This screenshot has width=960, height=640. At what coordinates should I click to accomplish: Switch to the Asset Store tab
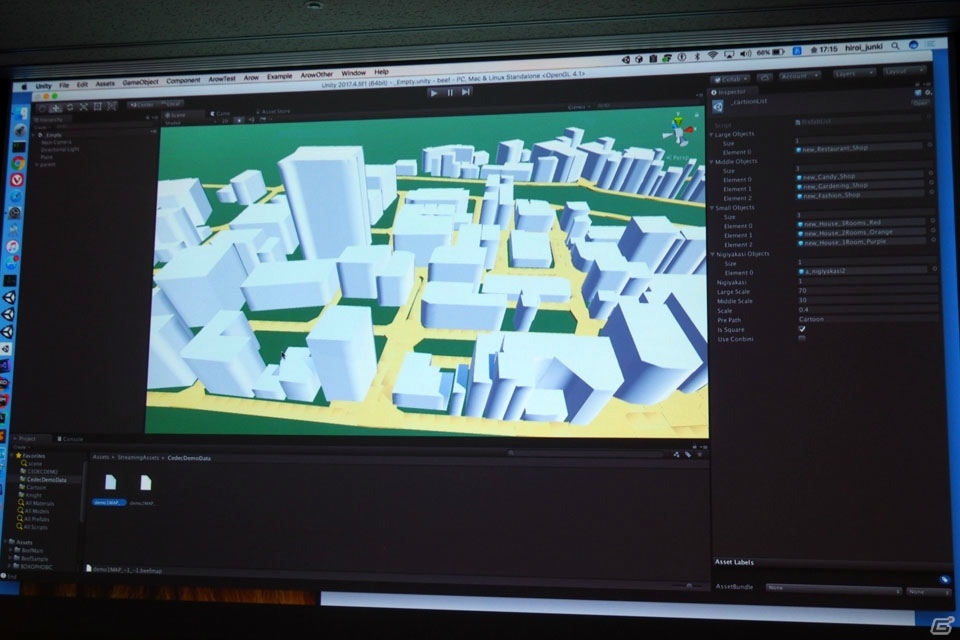[x=274, y=111]
